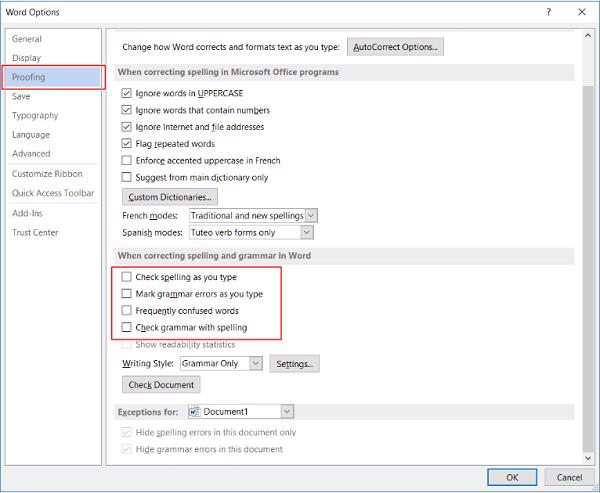Image resolution: width=600 pixels, height=493 pixels.
Task: Select the Display category
Action: [27, 58]
